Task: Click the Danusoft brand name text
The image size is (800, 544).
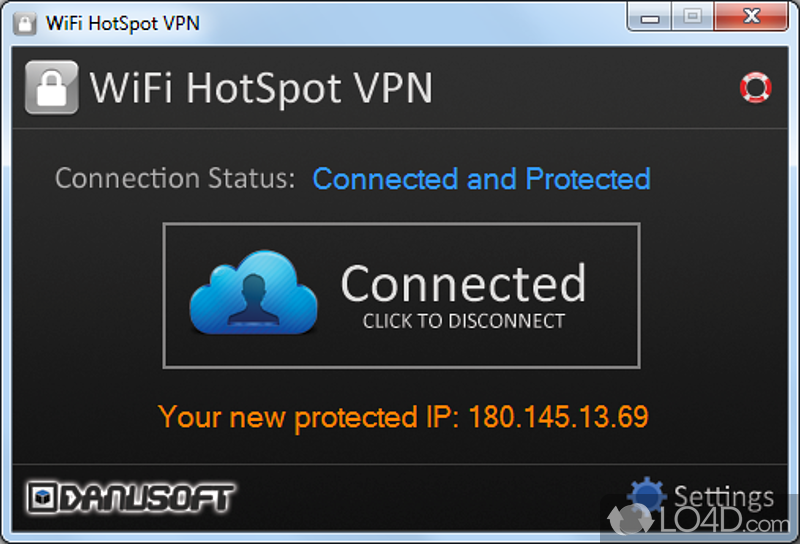Action: pyautogui.click(x=146, y=498)
